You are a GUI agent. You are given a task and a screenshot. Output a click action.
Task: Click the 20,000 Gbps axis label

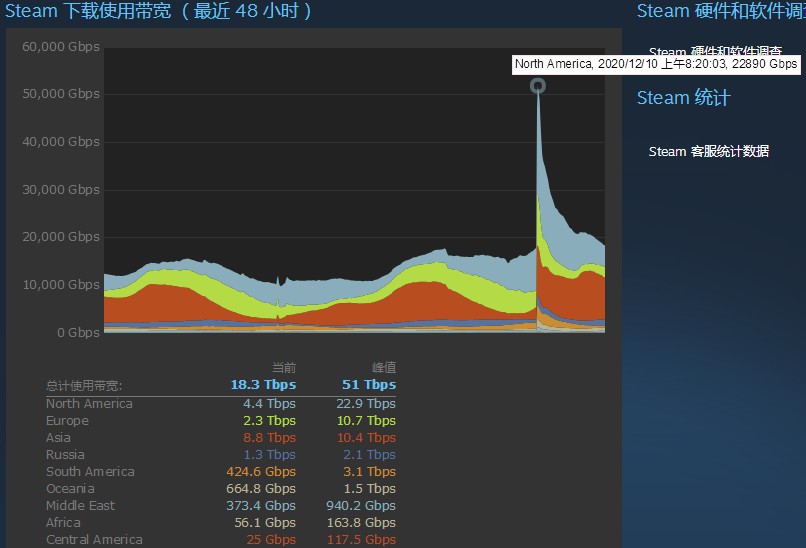pyautogui.click(x=61, y=236)
